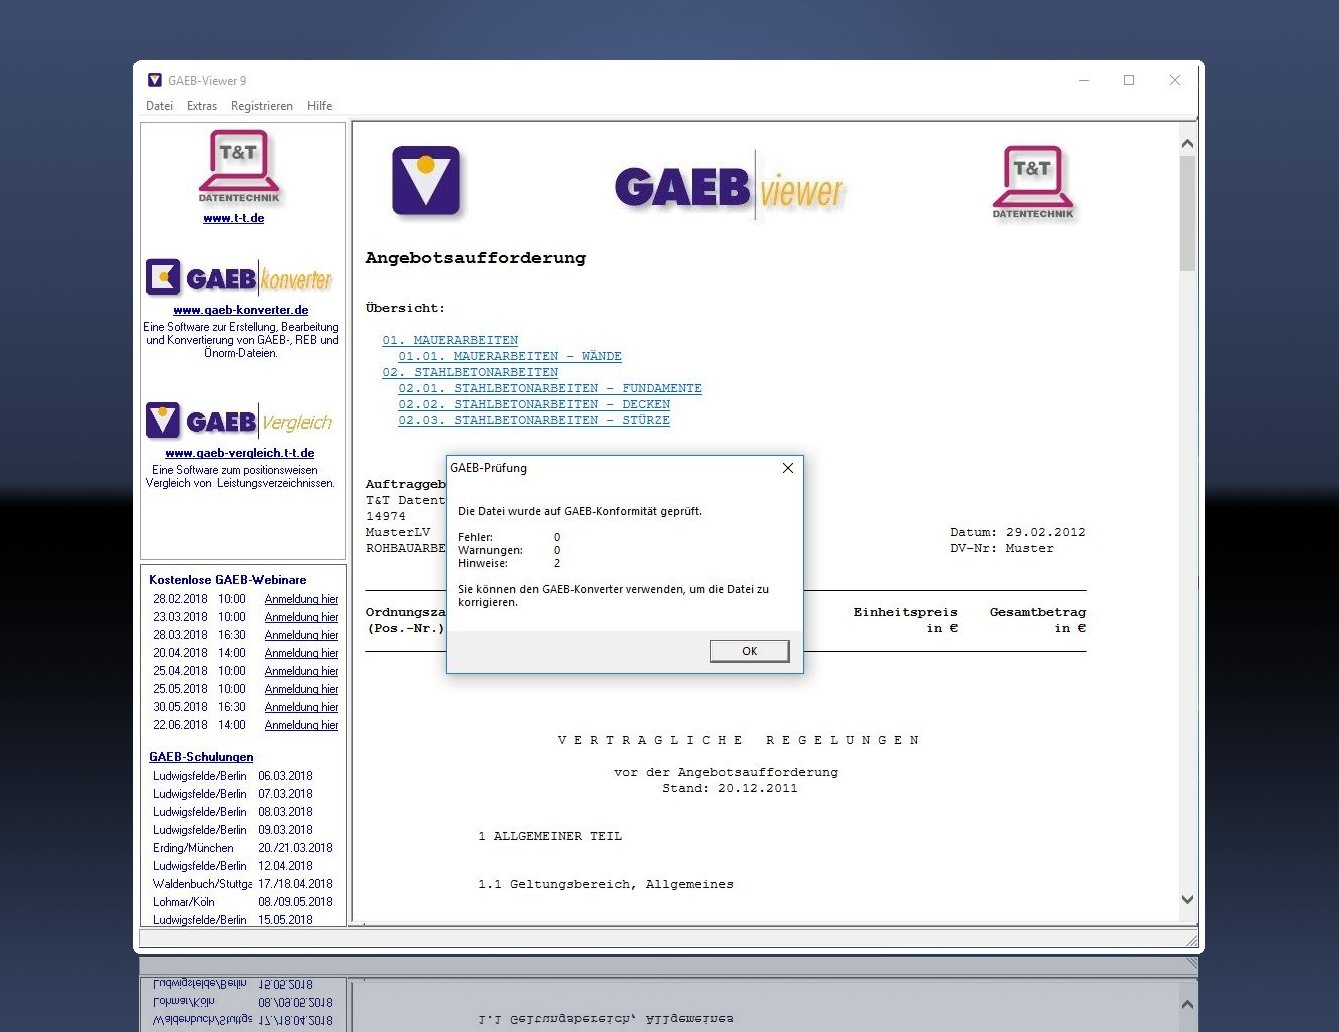Open the Registrieren menu
1339x1032 pixels.
coord(261,106)
